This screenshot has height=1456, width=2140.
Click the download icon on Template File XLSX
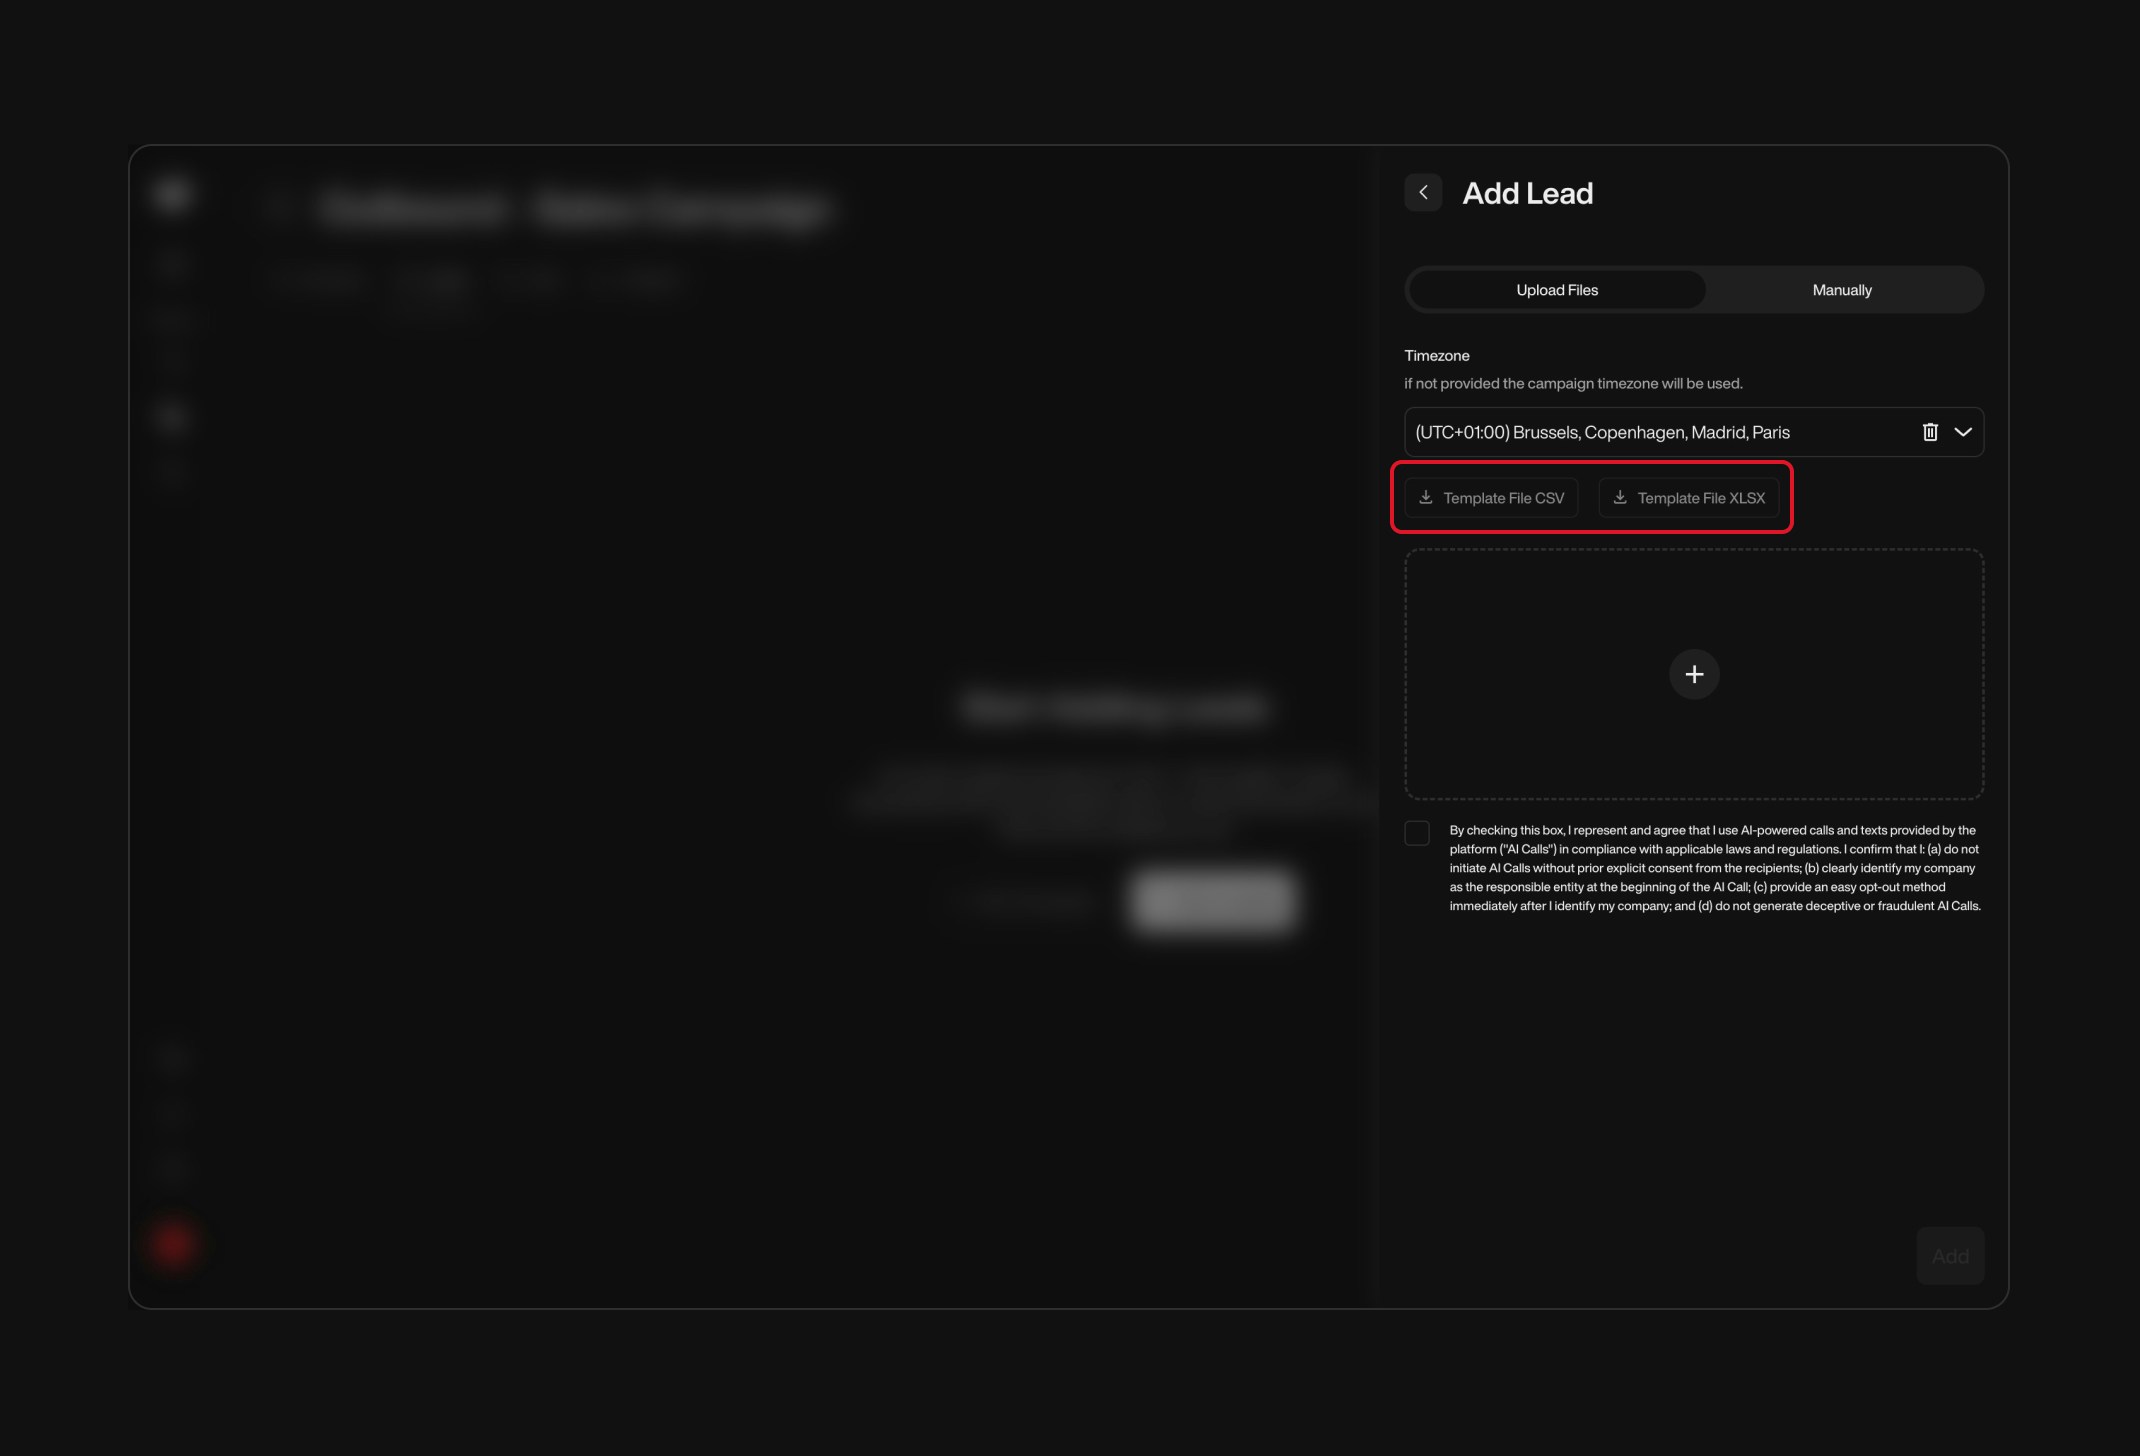click(1620, 497)
